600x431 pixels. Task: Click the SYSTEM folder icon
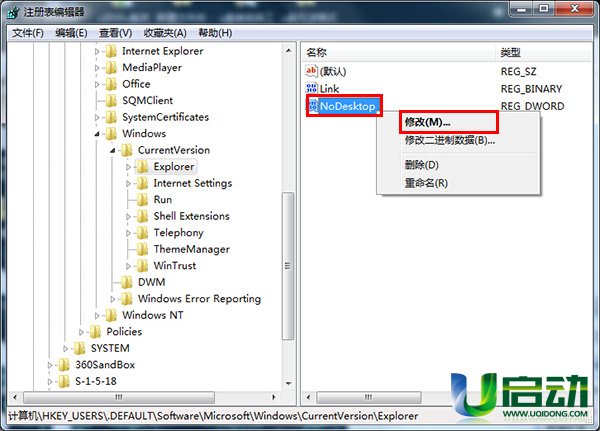(80, 348)
